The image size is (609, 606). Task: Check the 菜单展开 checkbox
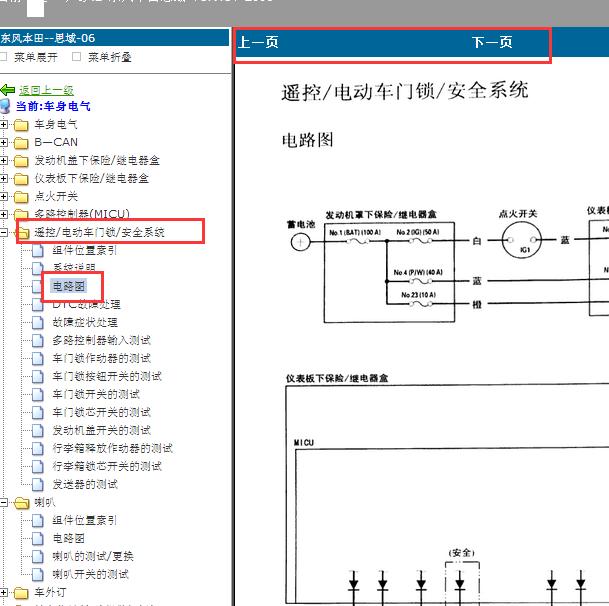(x=3, y=57)
